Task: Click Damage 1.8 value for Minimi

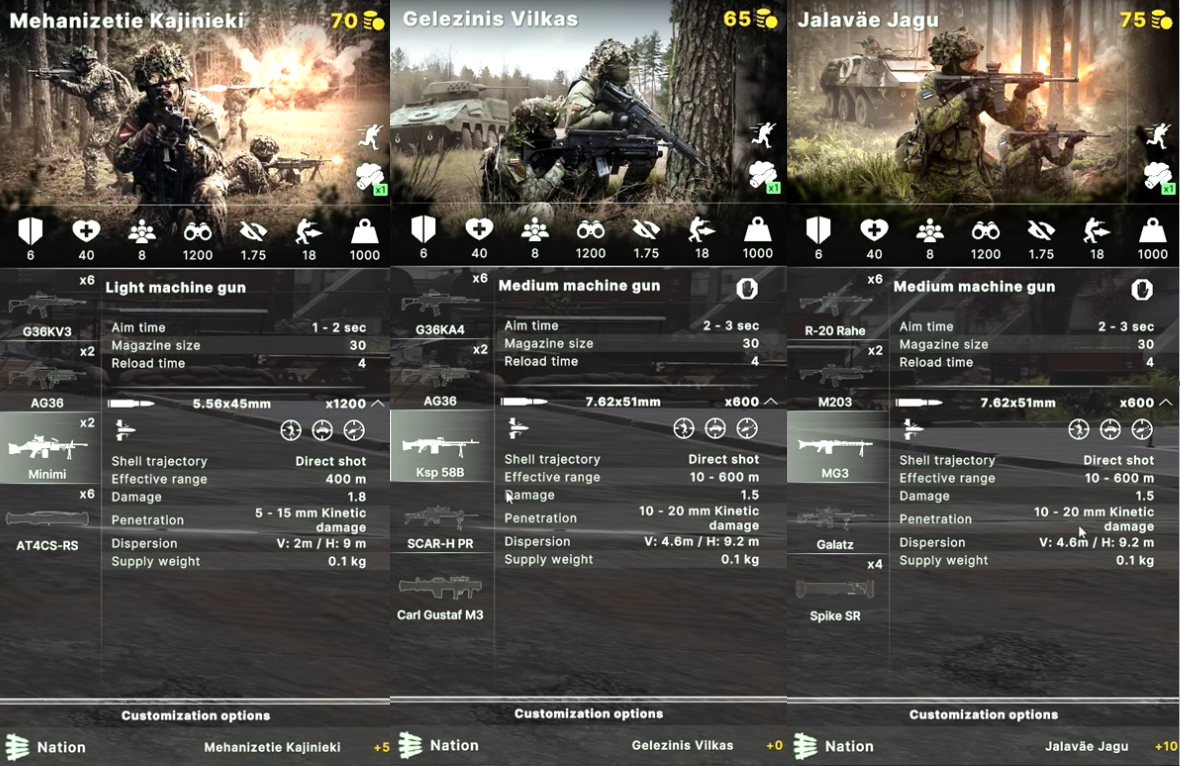Action: click(x=357, y=497)
